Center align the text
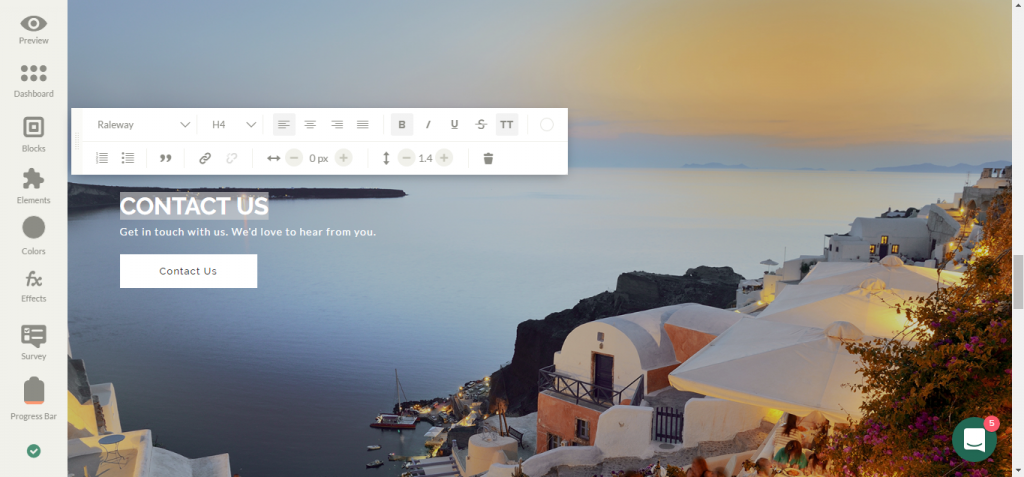This screenshot has height=477, width=1024. [310, 125]
